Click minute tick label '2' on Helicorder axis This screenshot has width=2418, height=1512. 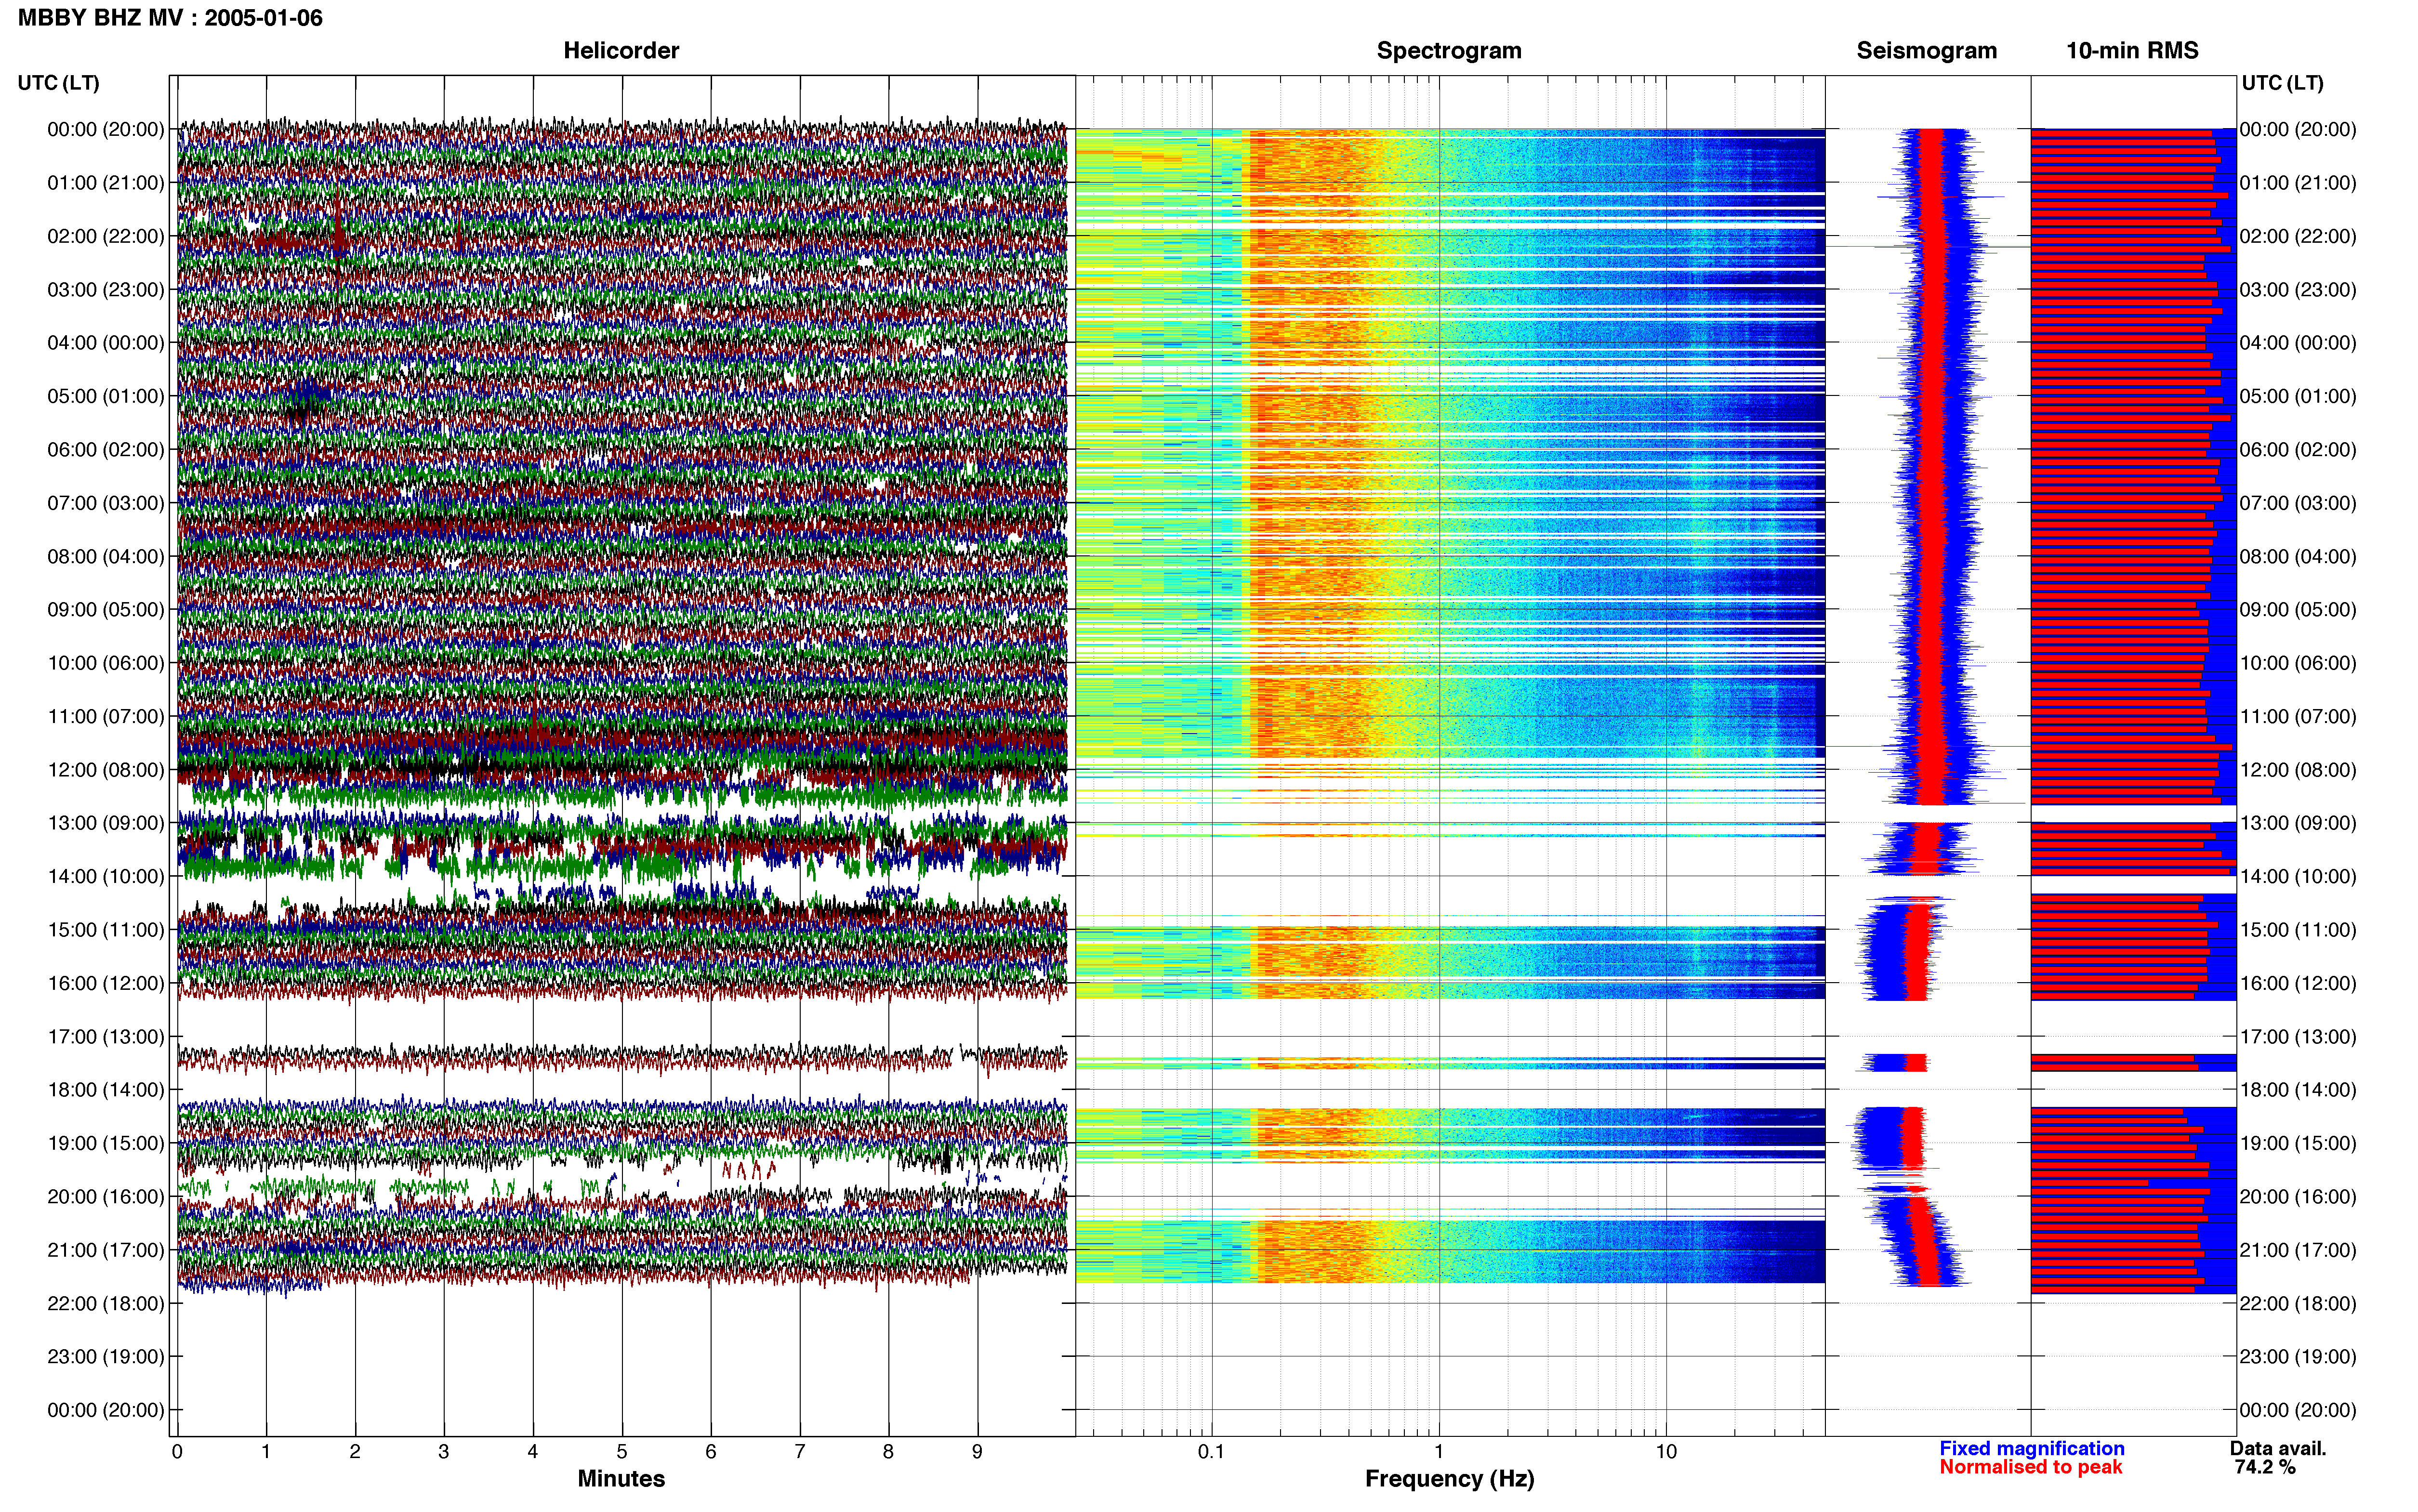355,1452
